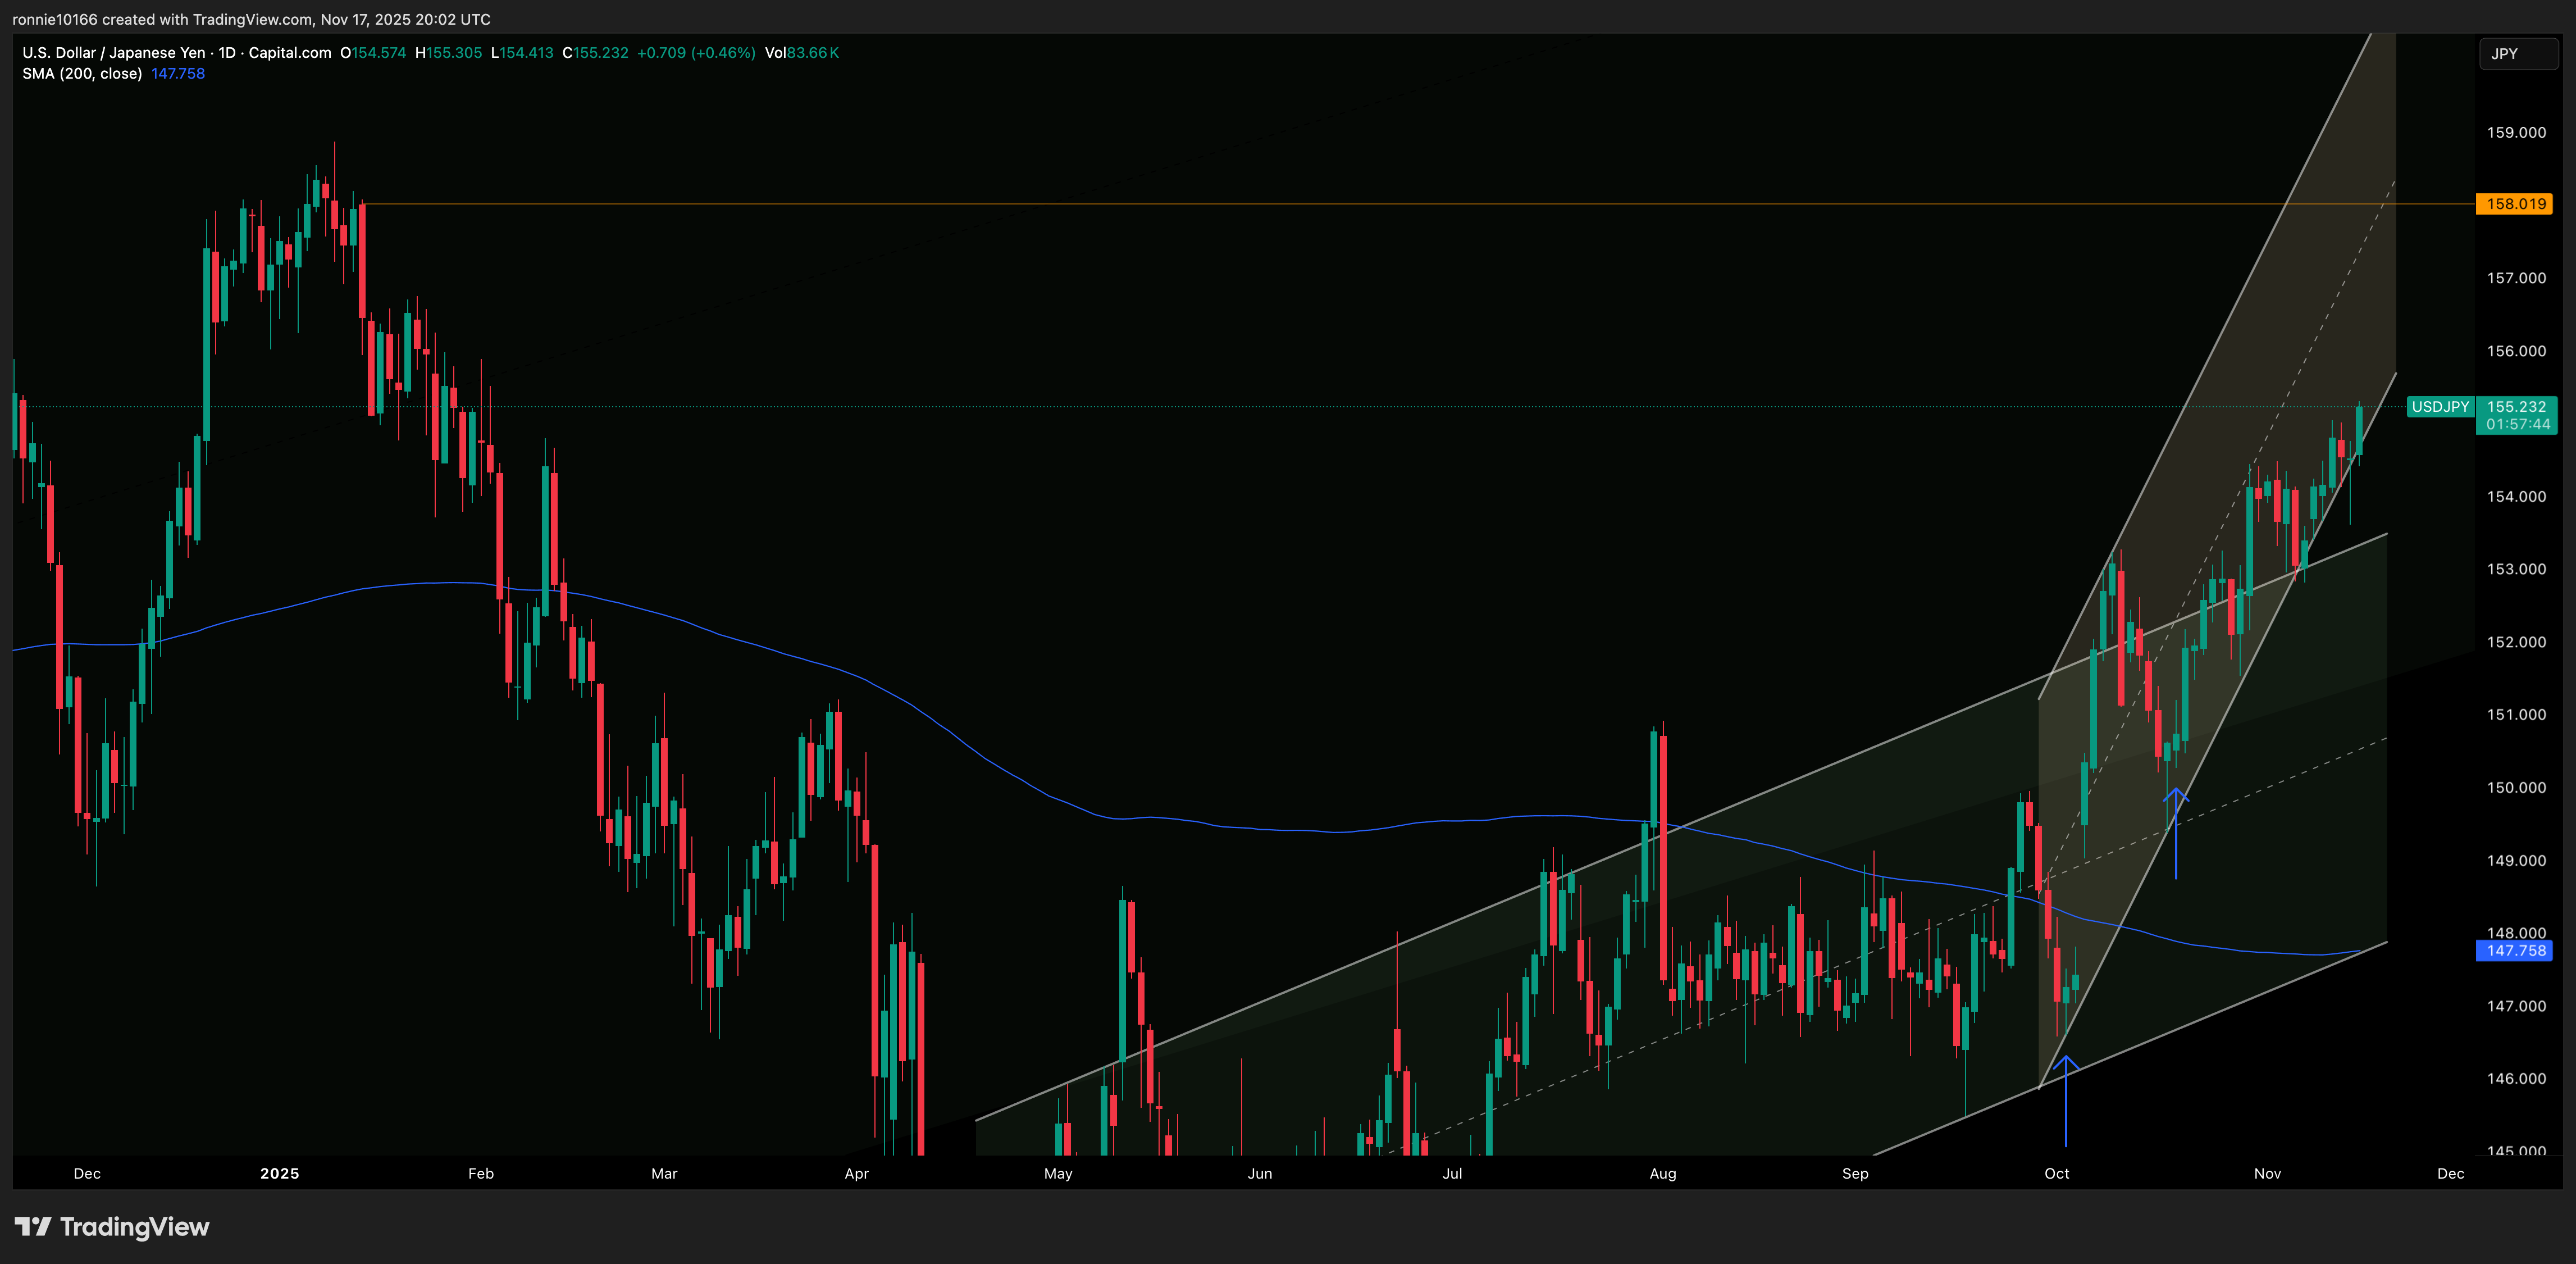Click the green 155.232 price label with countdown
2576x1264 pixels.
pos(2518,407)
